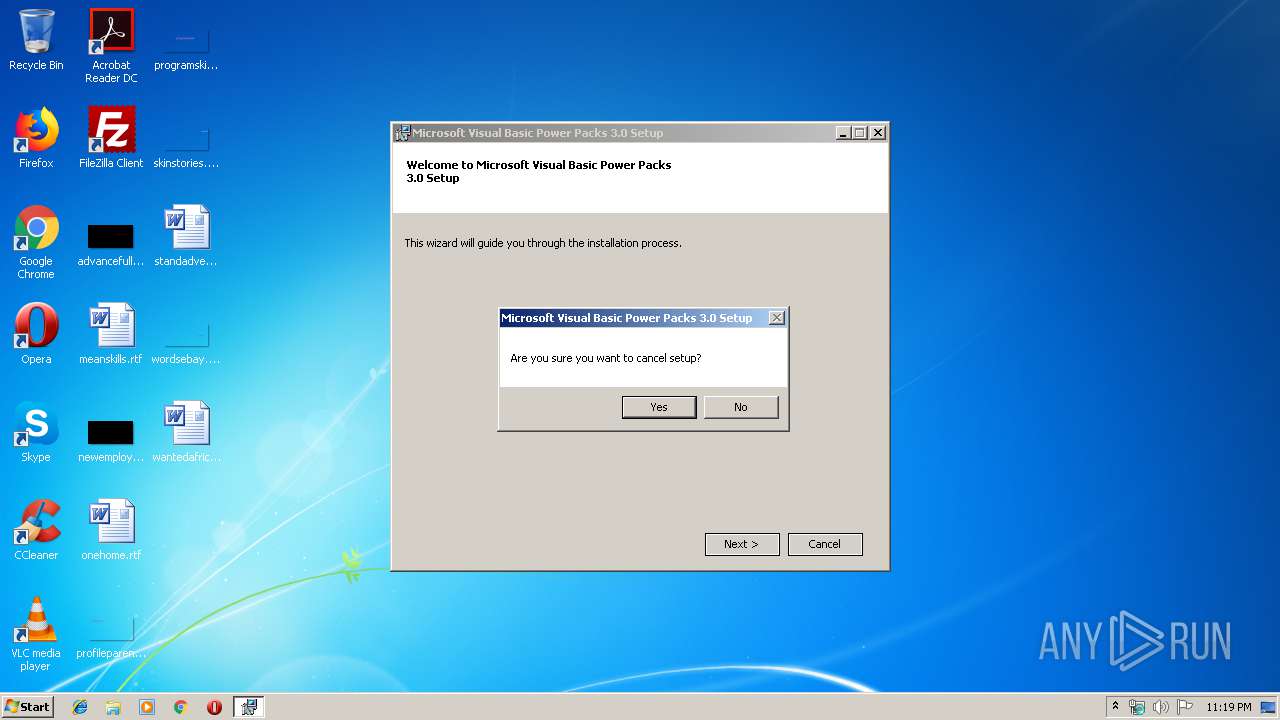Image resolution: width=1280 pixels, height=720 pixels.
Task: Select the wordsebay desktop file
Action: (186, 342)
